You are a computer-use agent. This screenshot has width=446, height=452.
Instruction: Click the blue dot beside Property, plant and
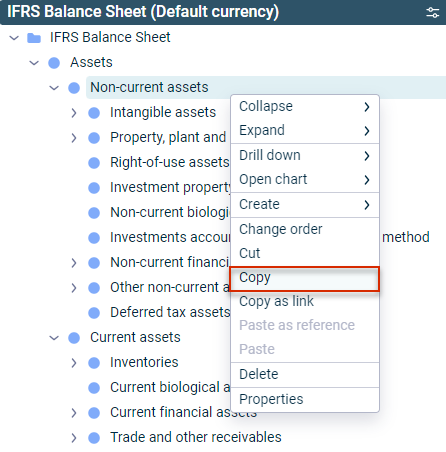coord(94,138)
